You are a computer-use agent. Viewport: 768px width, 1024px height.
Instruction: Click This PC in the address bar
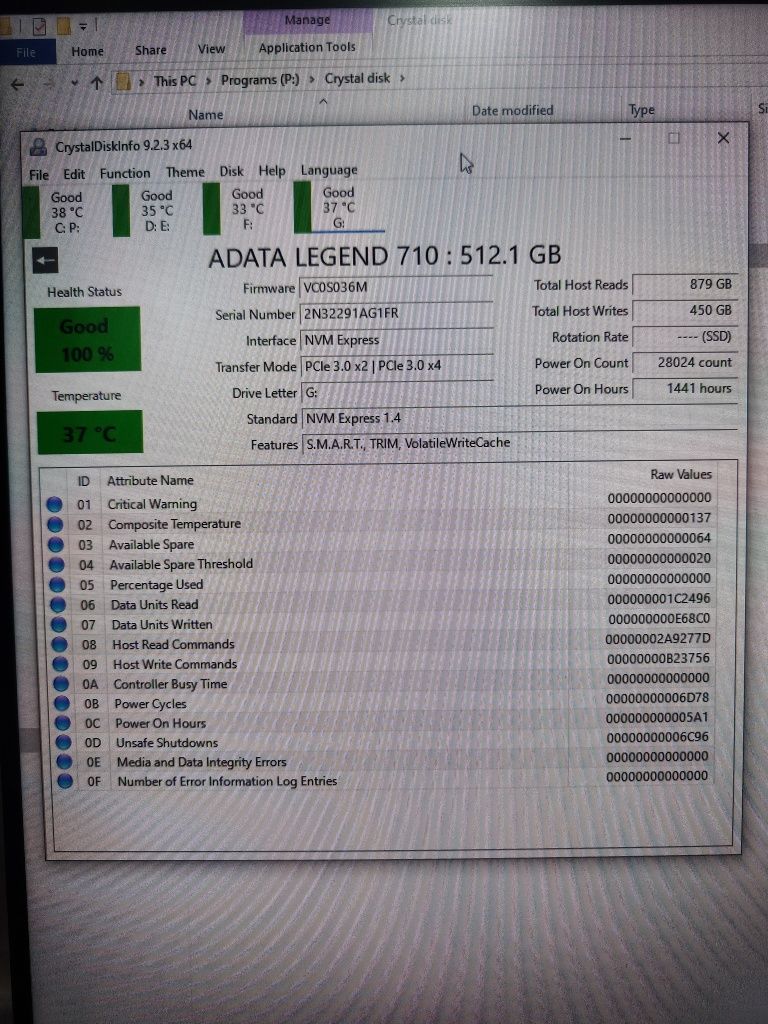(x=174, y=81)
